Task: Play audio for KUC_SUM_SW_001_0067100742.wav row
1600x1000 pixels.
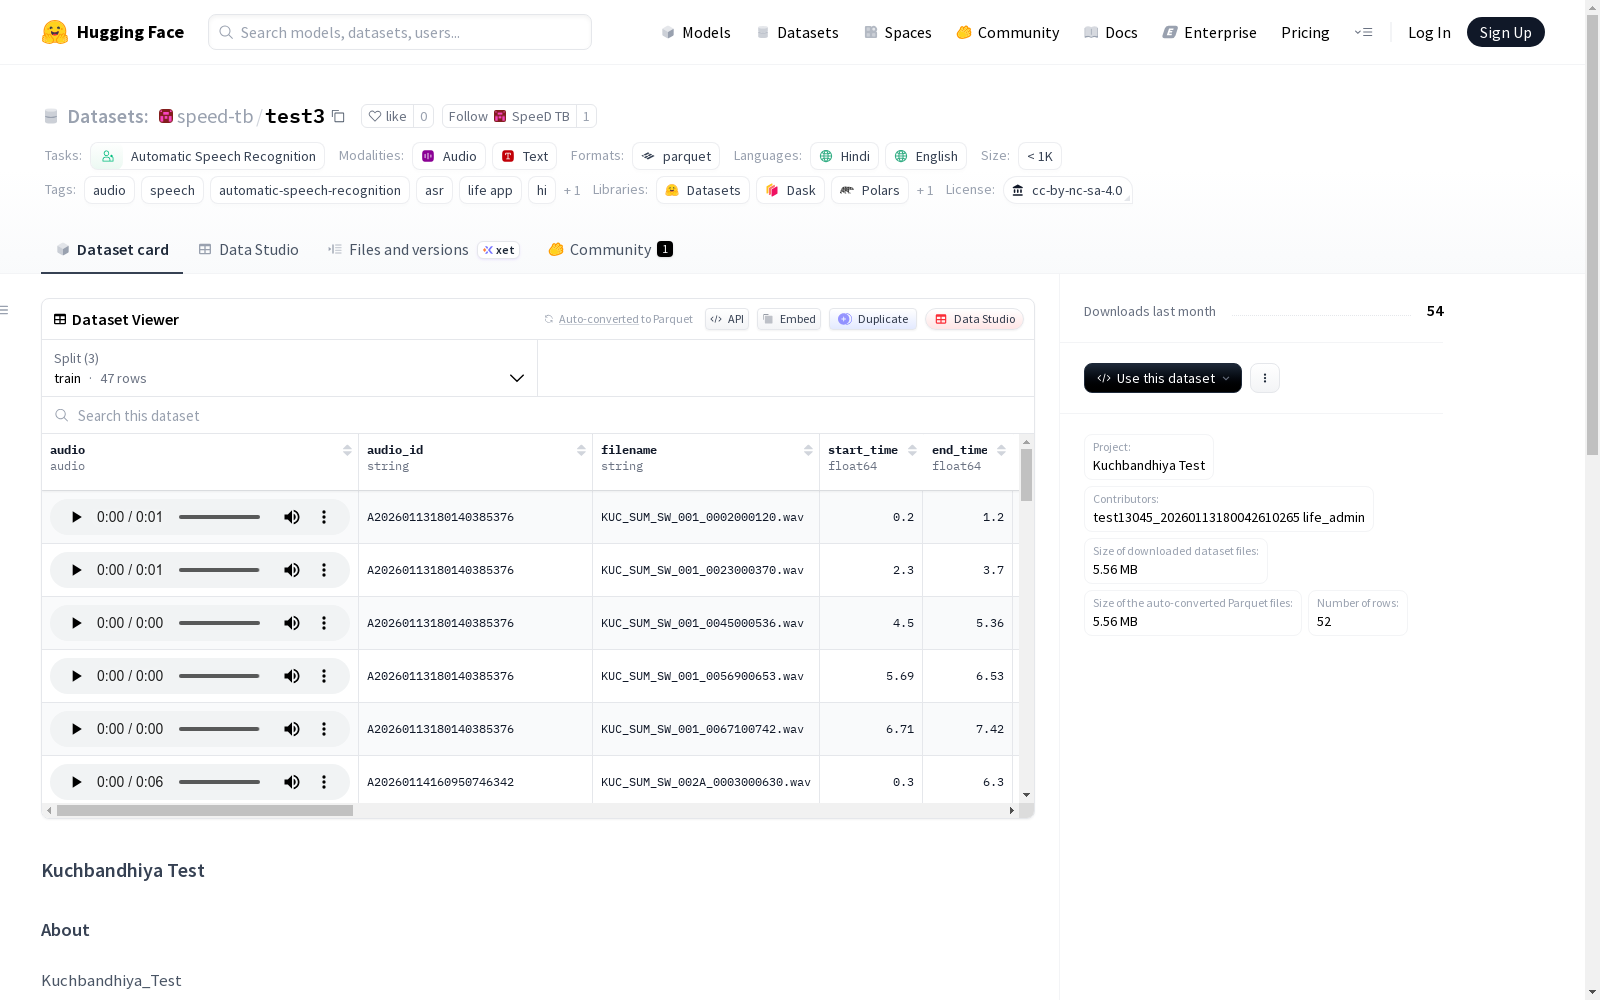Action: coord(76,729)
